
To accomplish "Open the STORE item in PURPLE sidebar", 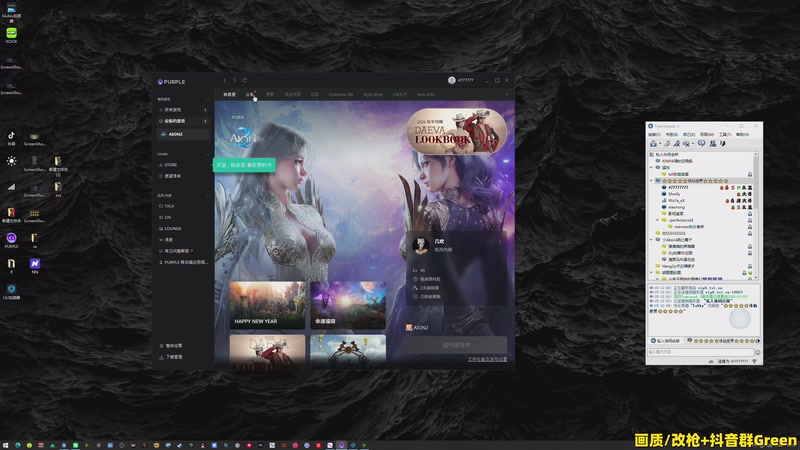I will click(168, 165).
